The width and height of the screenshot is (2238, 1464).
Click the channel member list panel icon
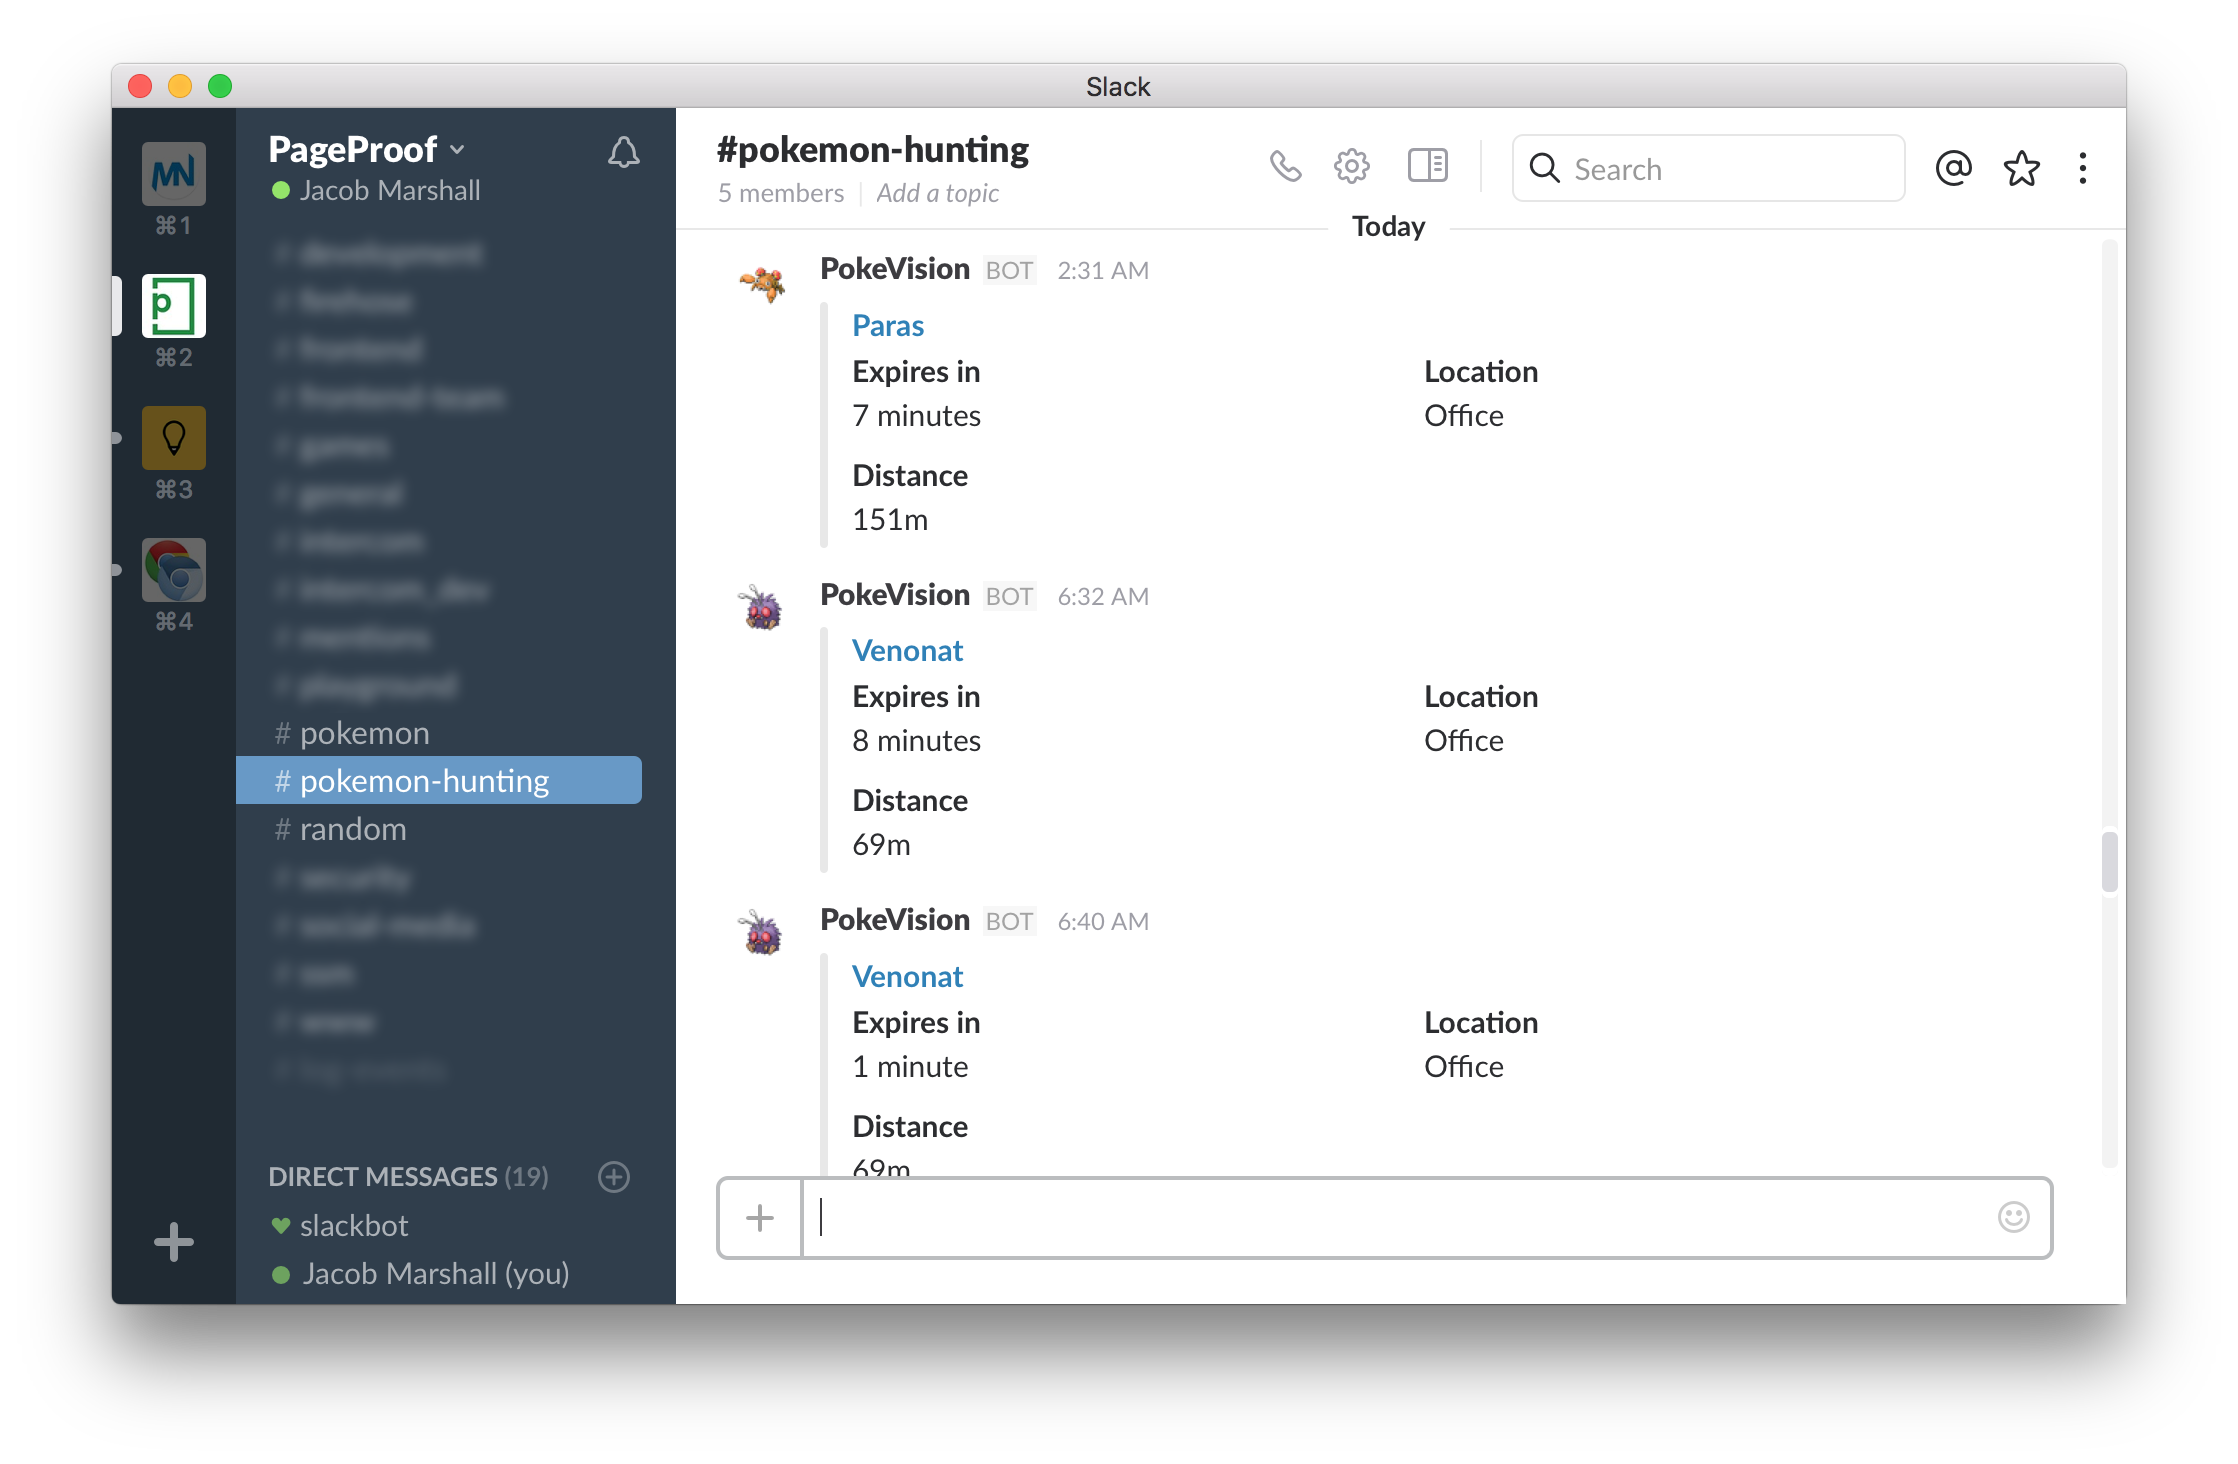click(1428, 168)
